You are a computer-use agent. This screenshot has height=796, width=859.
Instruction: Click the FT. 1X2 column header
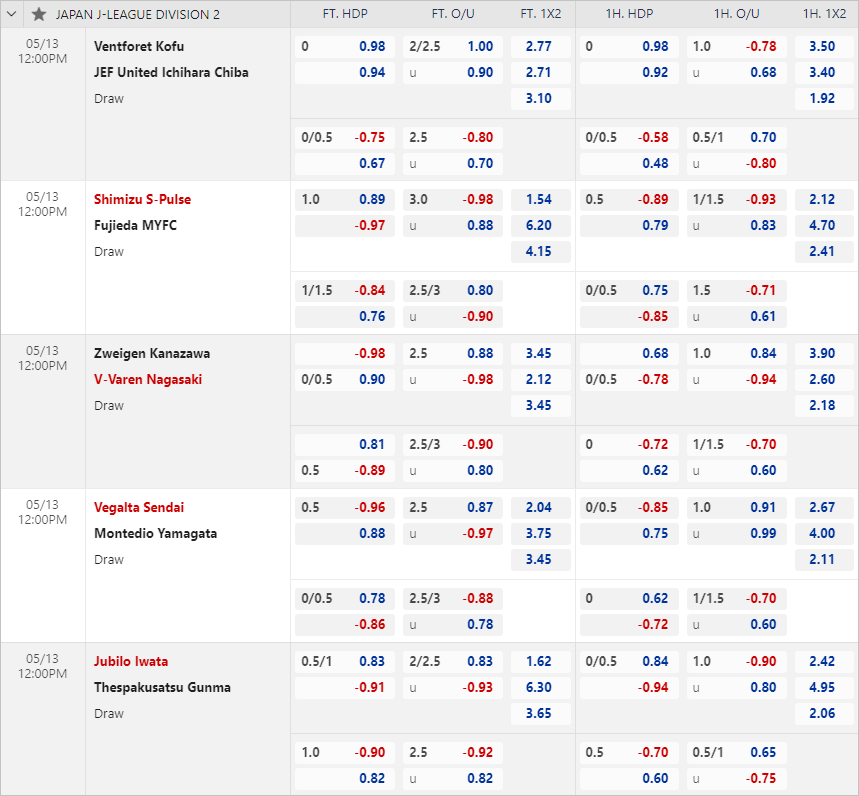click(541, 14)
